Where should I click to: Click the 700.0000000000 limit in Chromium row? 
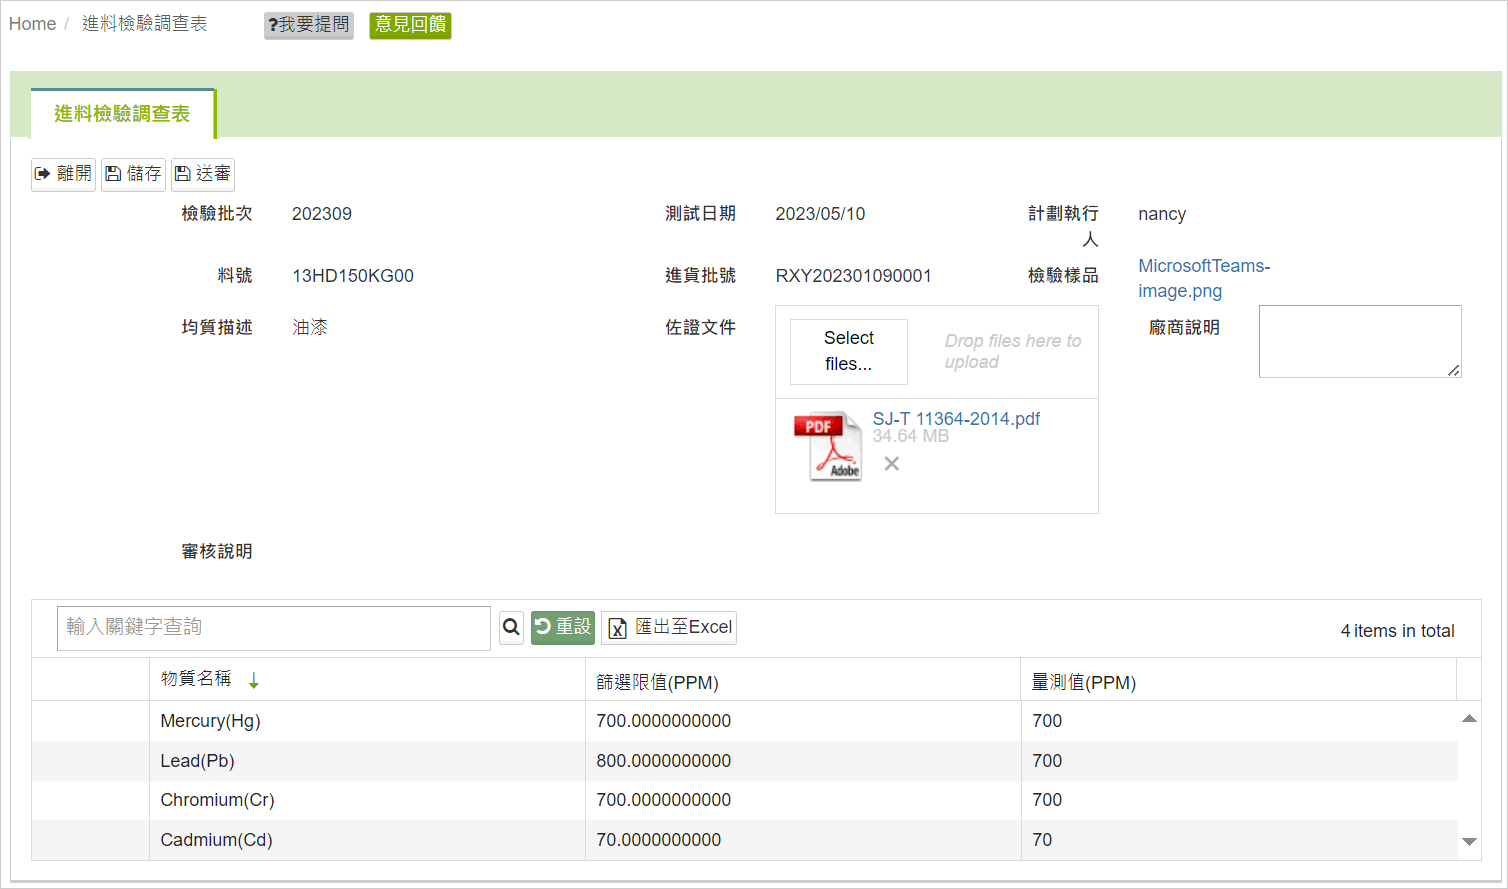coord(664,800)
